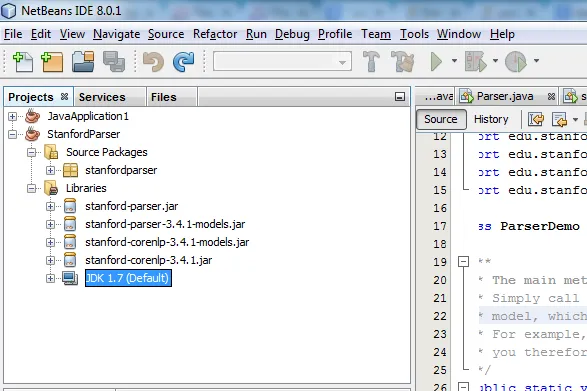Select the Source editor view button
Screen dimensions: 587x391
click(x=441, y=119)
